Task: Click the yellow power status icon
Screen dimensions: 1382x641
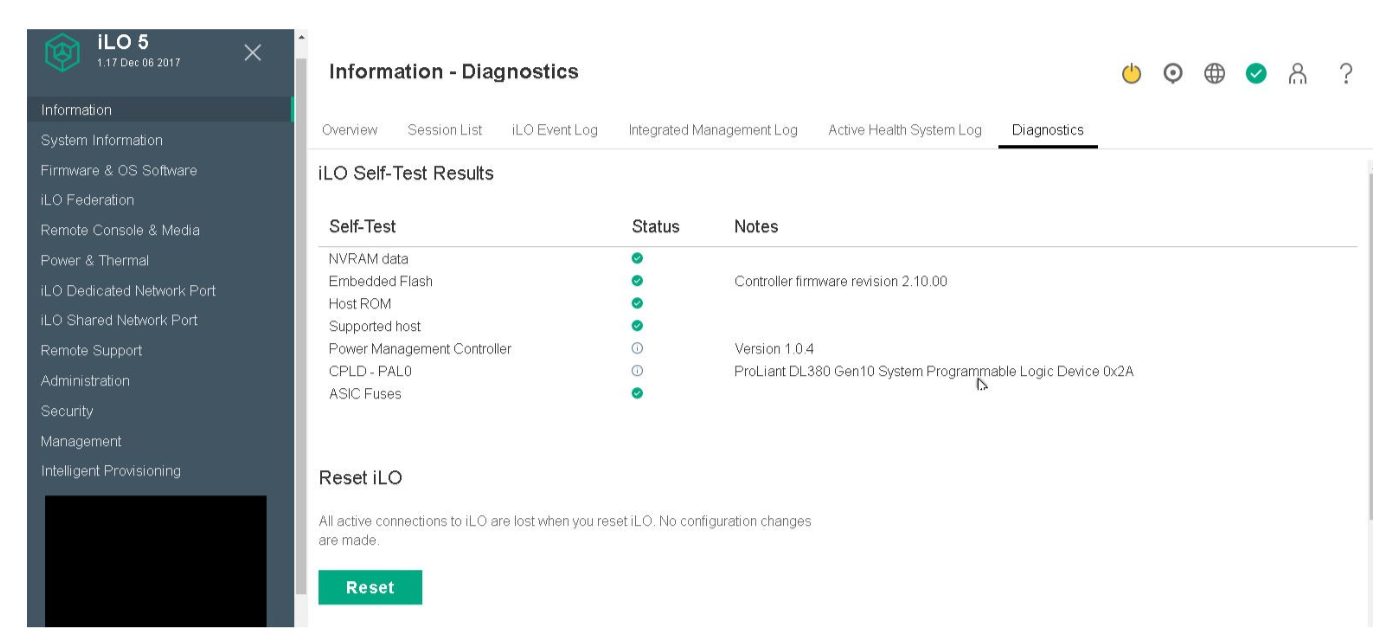Action: [1131, 73]
